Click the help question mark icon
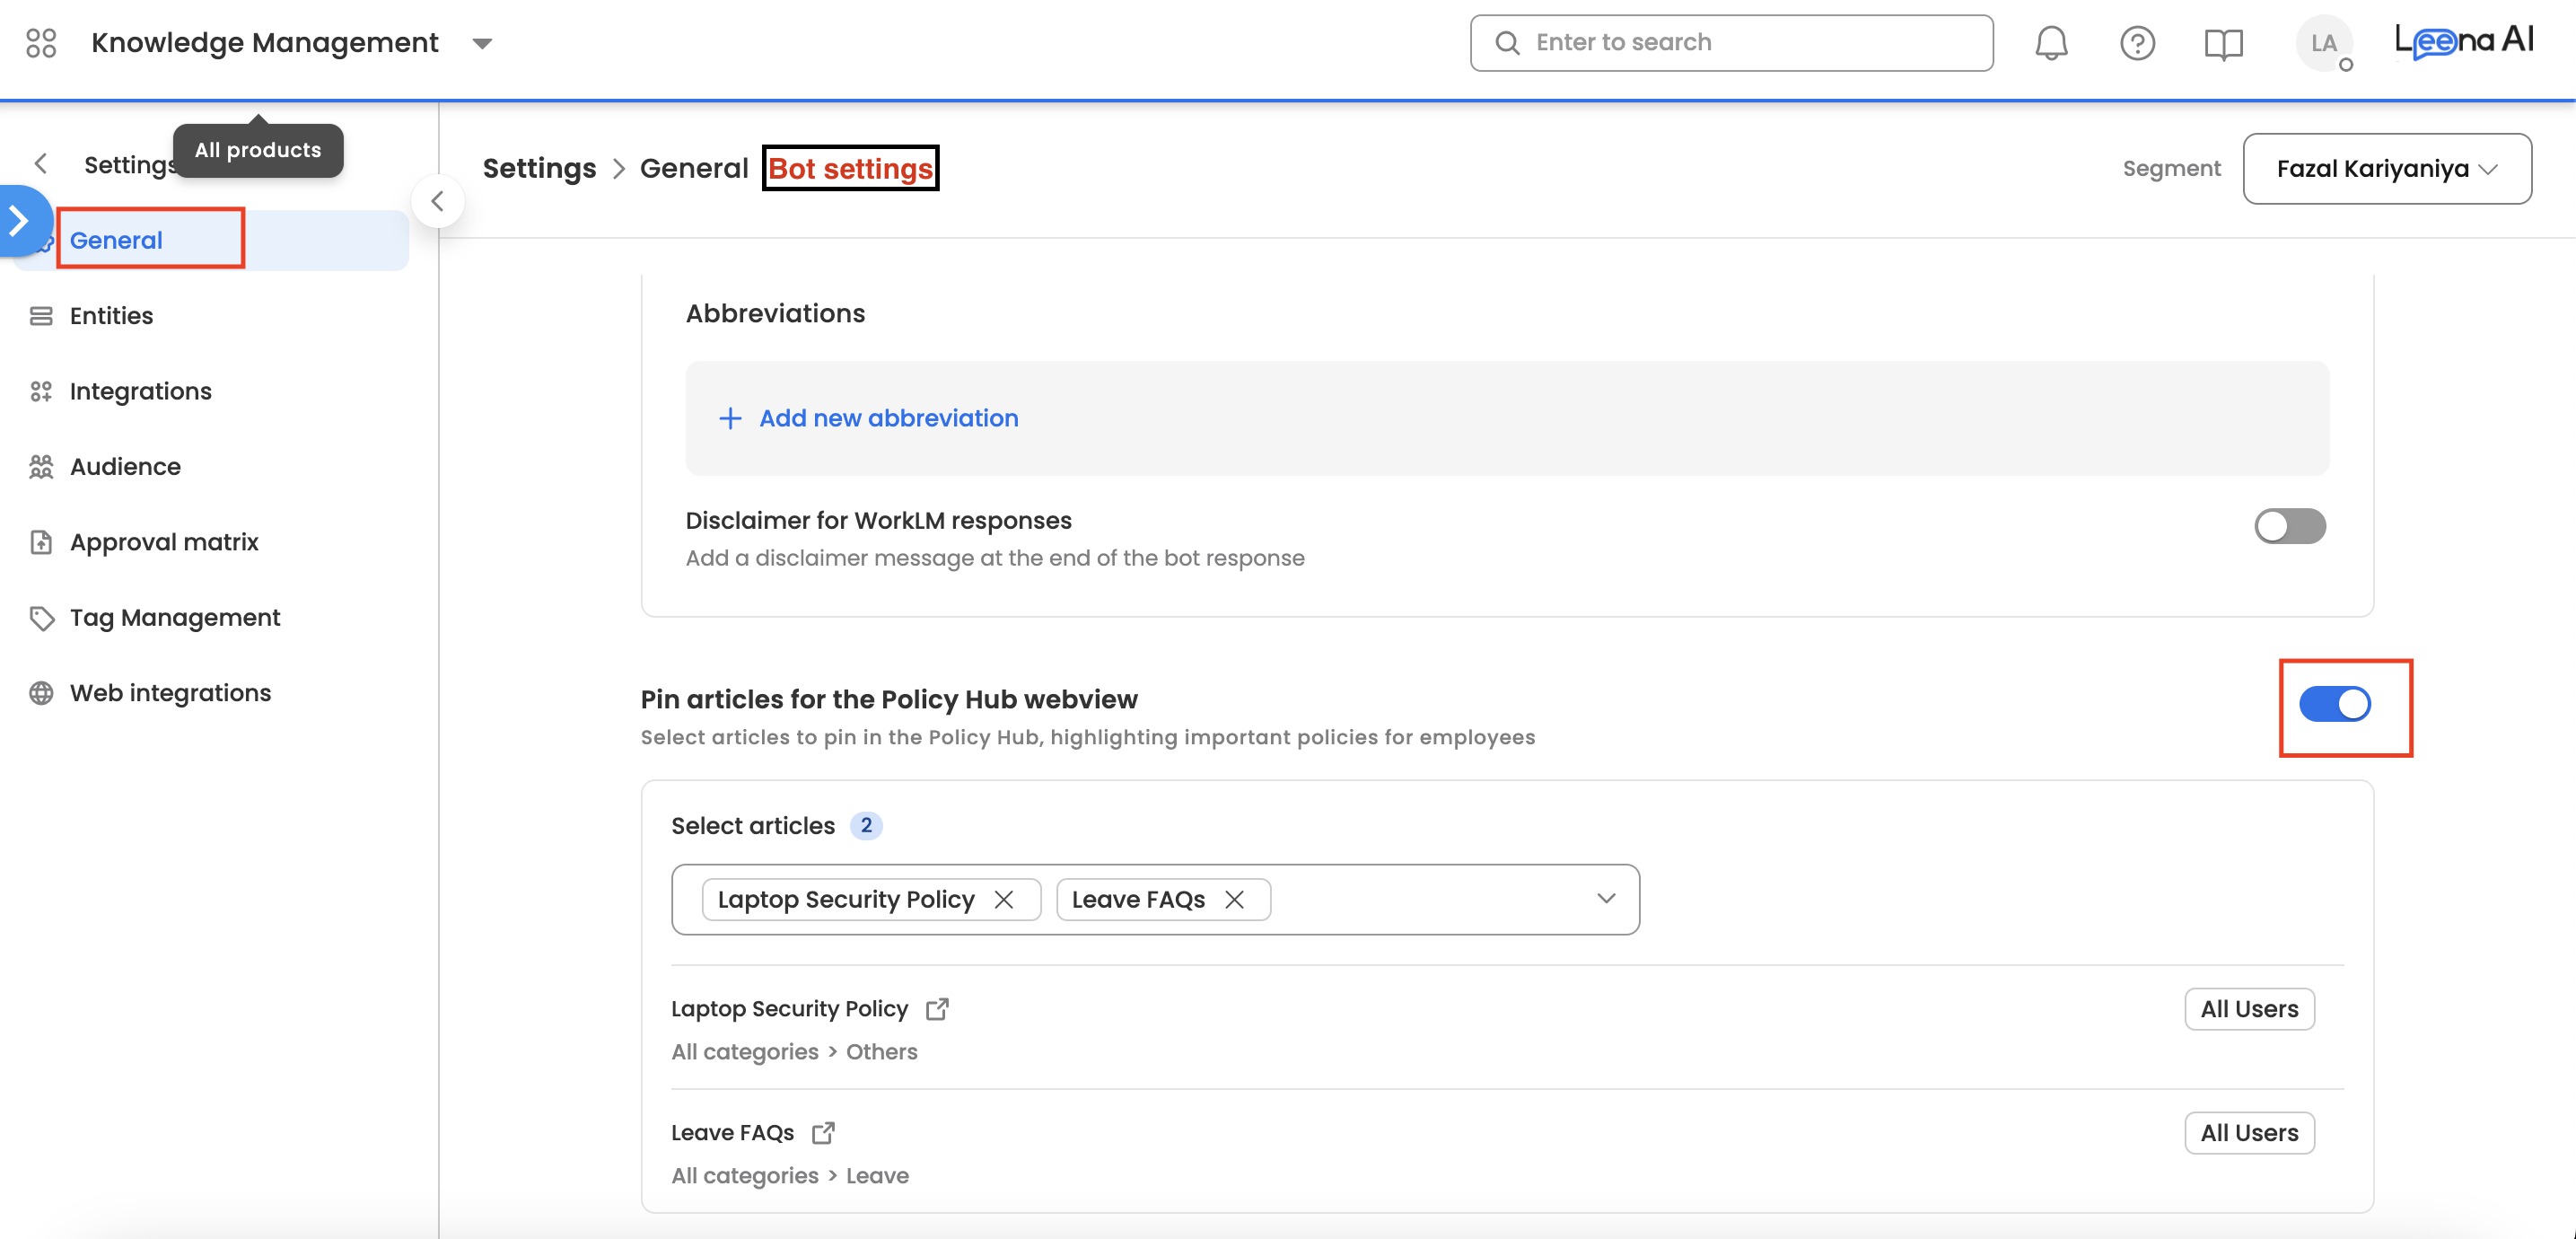The width and height of the screenshot is (2576, 1239). click(x=2136, y=43)
